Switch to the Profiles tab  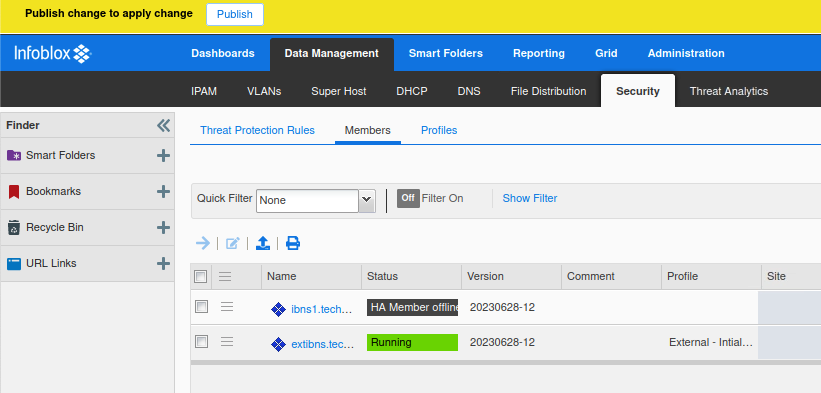[439, 130]
